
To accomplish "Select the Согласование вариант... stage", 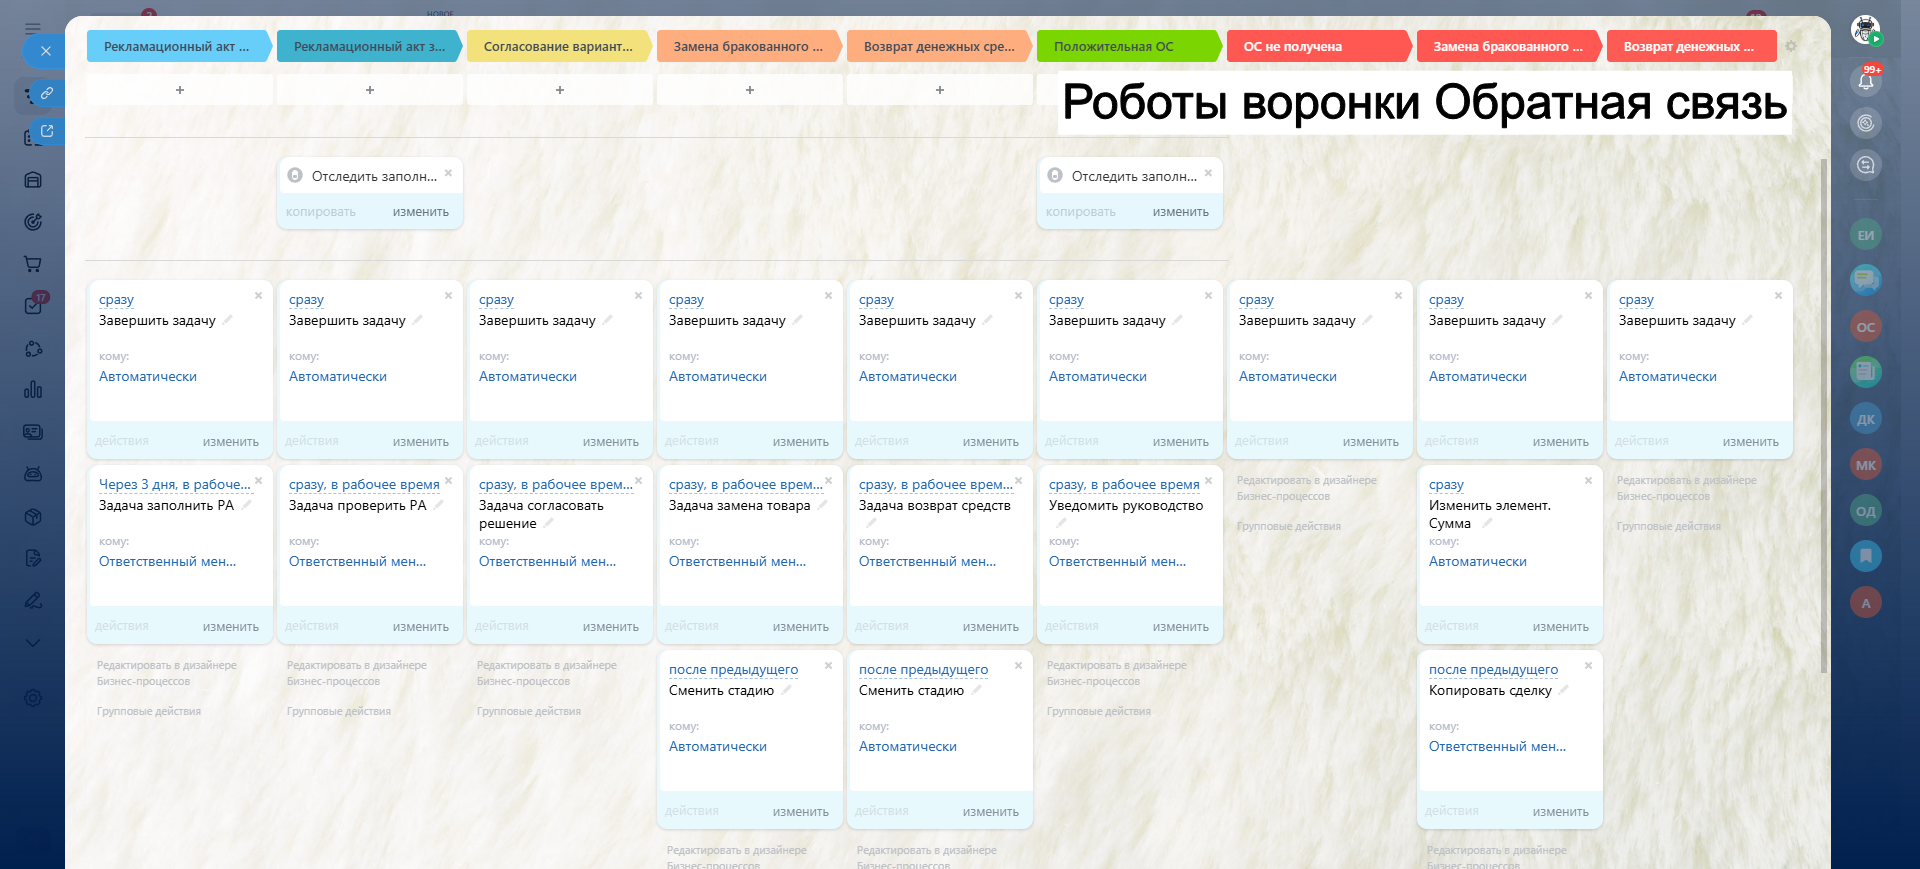I will [559, 46].
